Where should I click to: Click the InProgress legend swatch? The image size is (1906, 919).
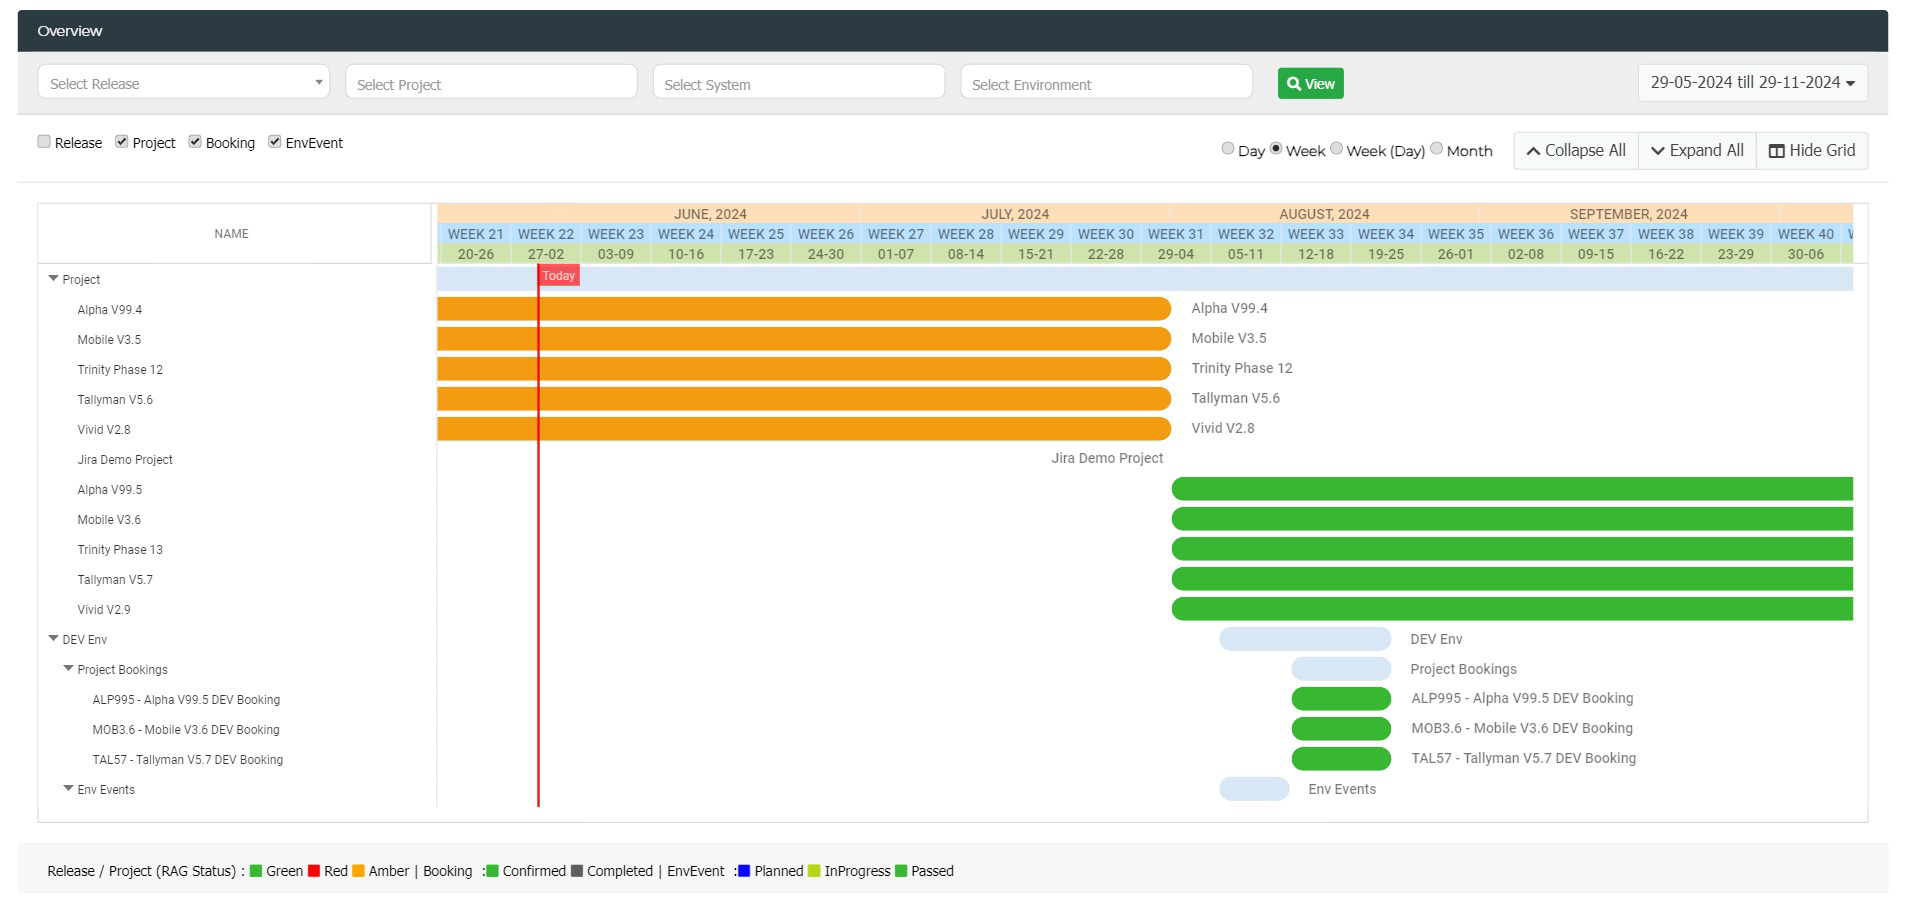(x=814, y=871)
